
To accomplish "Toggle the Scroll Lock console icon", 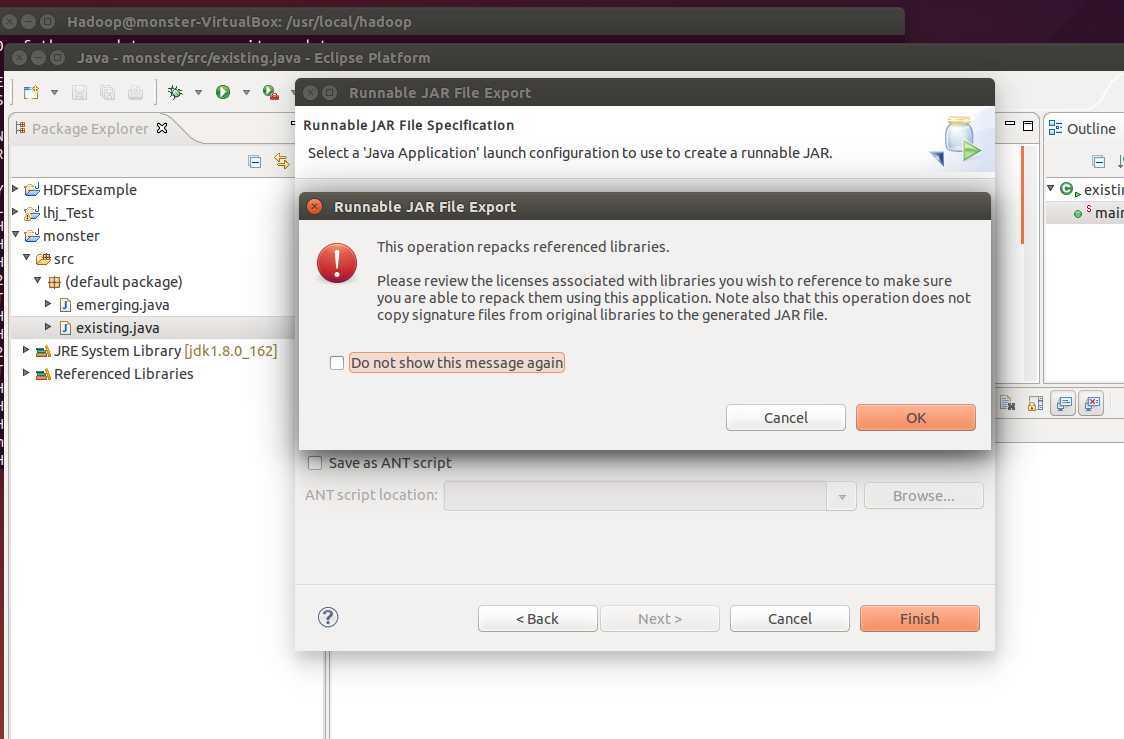I will coord(1035,404).
